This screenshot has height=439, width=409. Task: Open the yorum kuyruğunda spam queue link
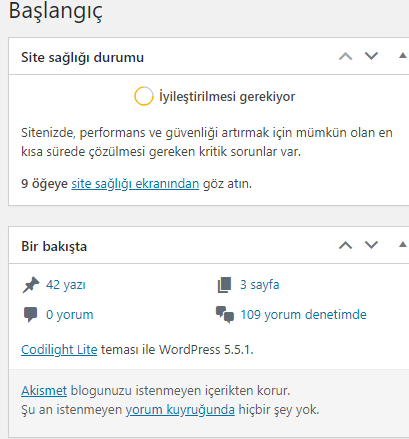(x=180, y=409)
